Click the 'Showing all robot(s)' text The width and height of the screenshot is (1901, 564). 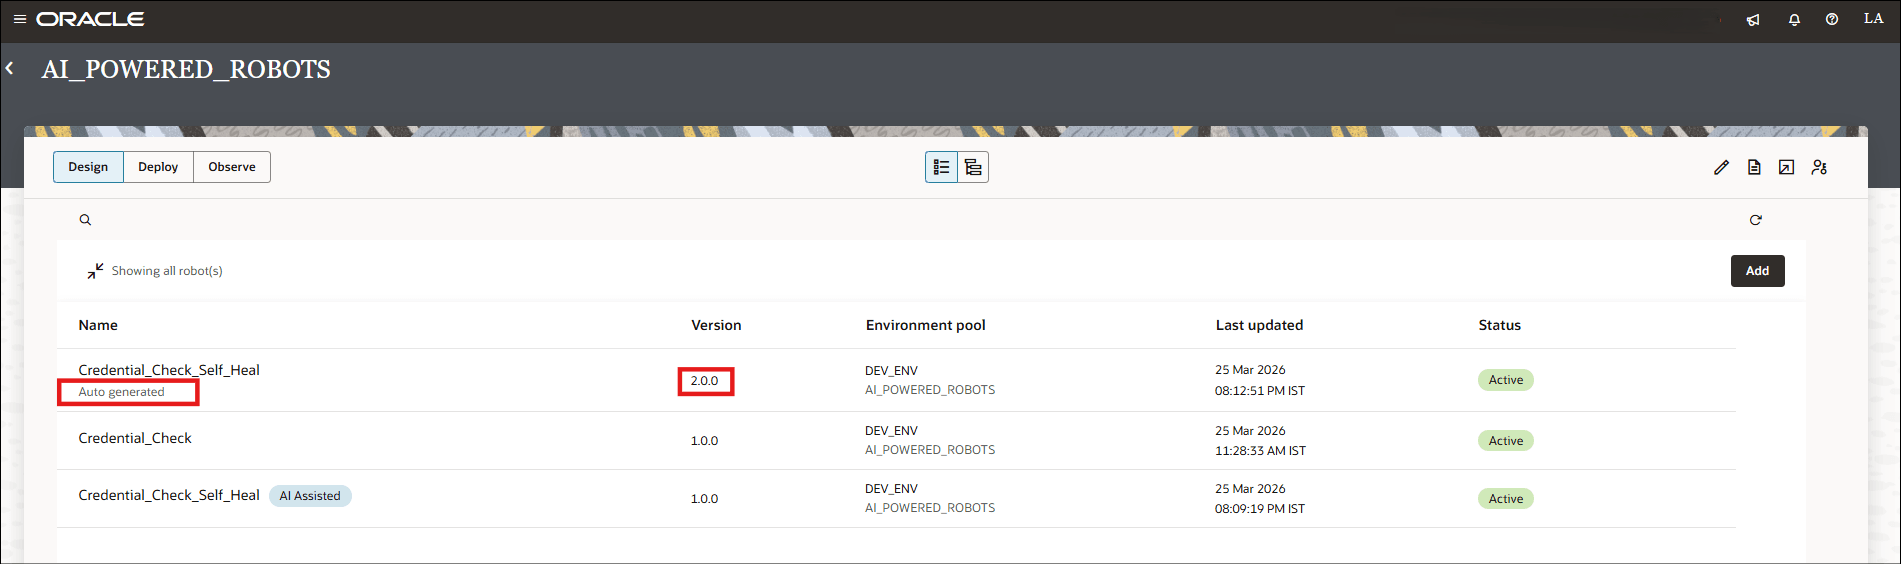(x=167, y=271)
